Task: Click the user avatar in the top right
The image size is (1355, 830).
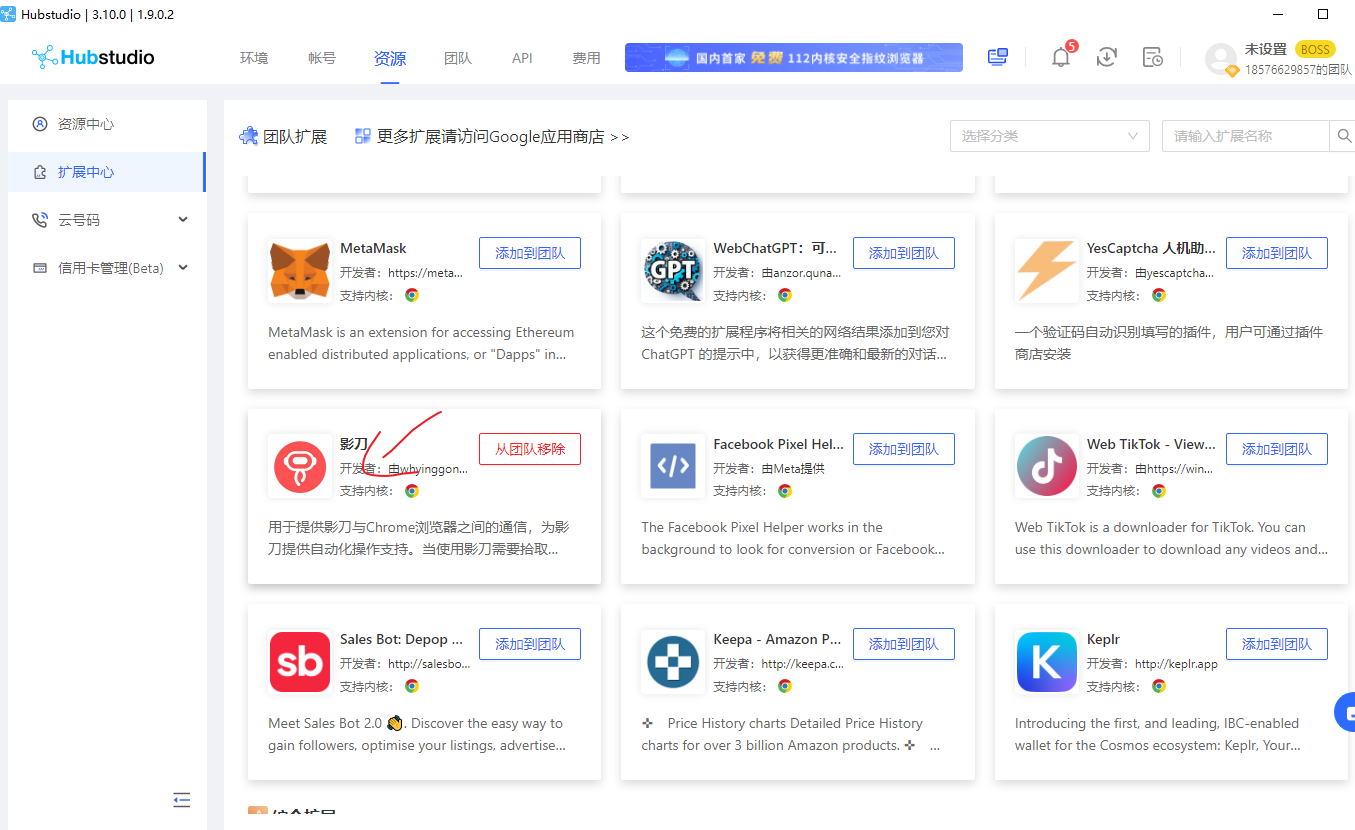Action: coord(1221,58)
